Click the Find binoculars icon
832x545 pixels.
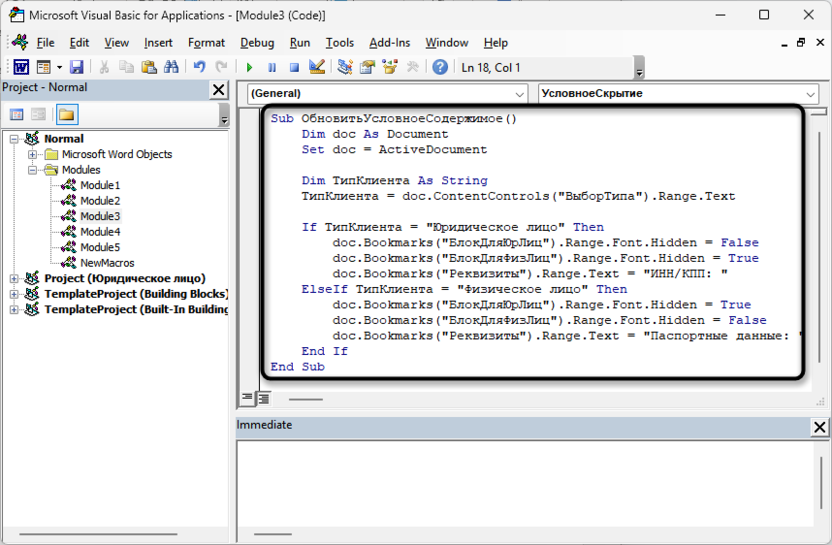coord(171,67)
